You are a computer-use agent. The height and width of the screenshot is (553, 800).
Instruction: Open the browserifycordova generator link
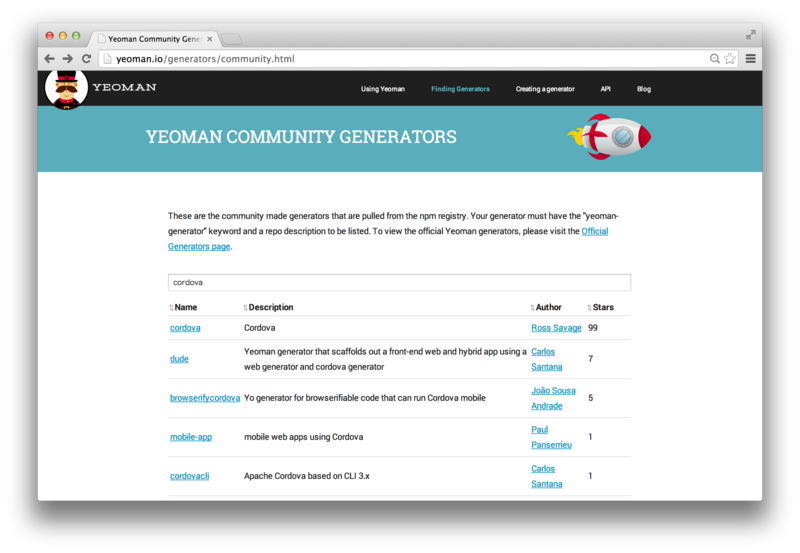(205, 398)
